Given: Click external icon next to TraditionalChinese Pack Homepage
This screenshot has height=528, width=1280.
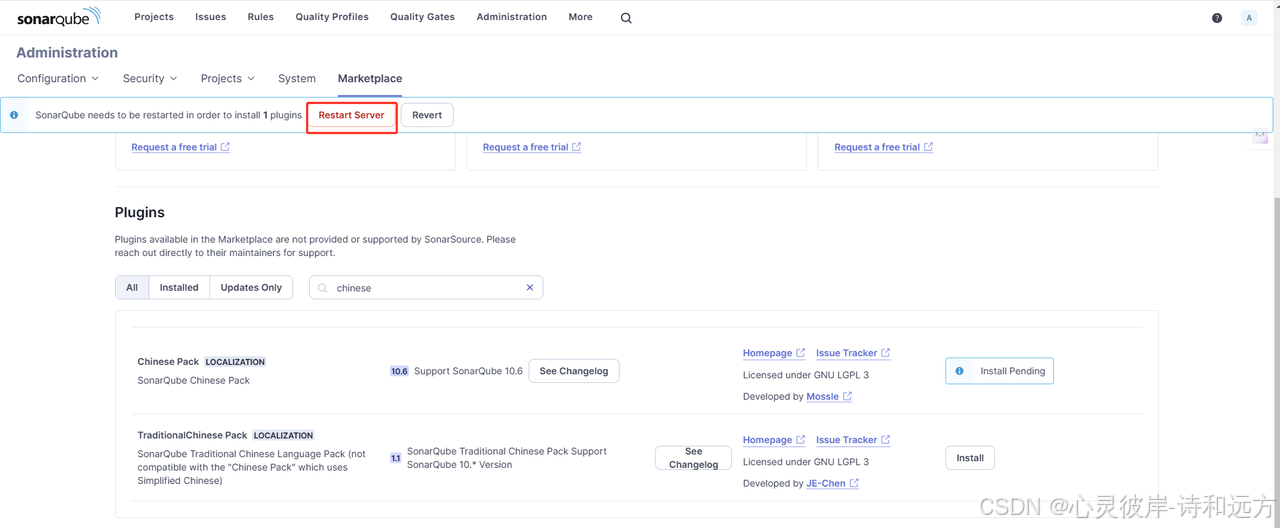Looking at the screenshot, I should click(800, 440).
